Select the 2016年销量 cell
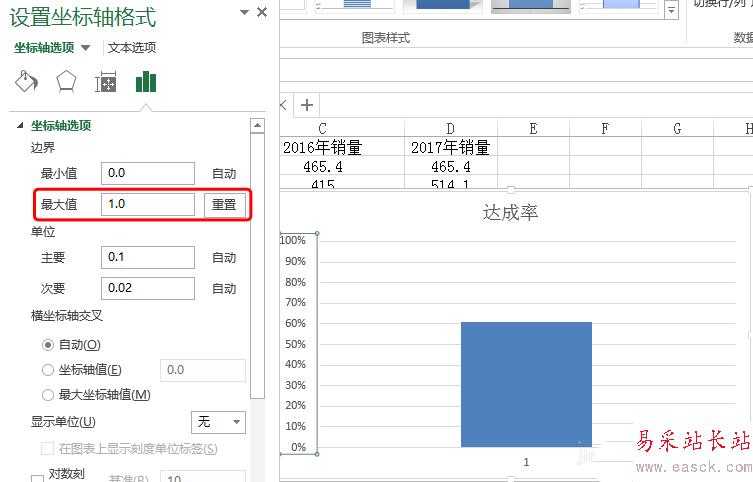The width and height of the screenshot is (753, 482). coord(342,147)
